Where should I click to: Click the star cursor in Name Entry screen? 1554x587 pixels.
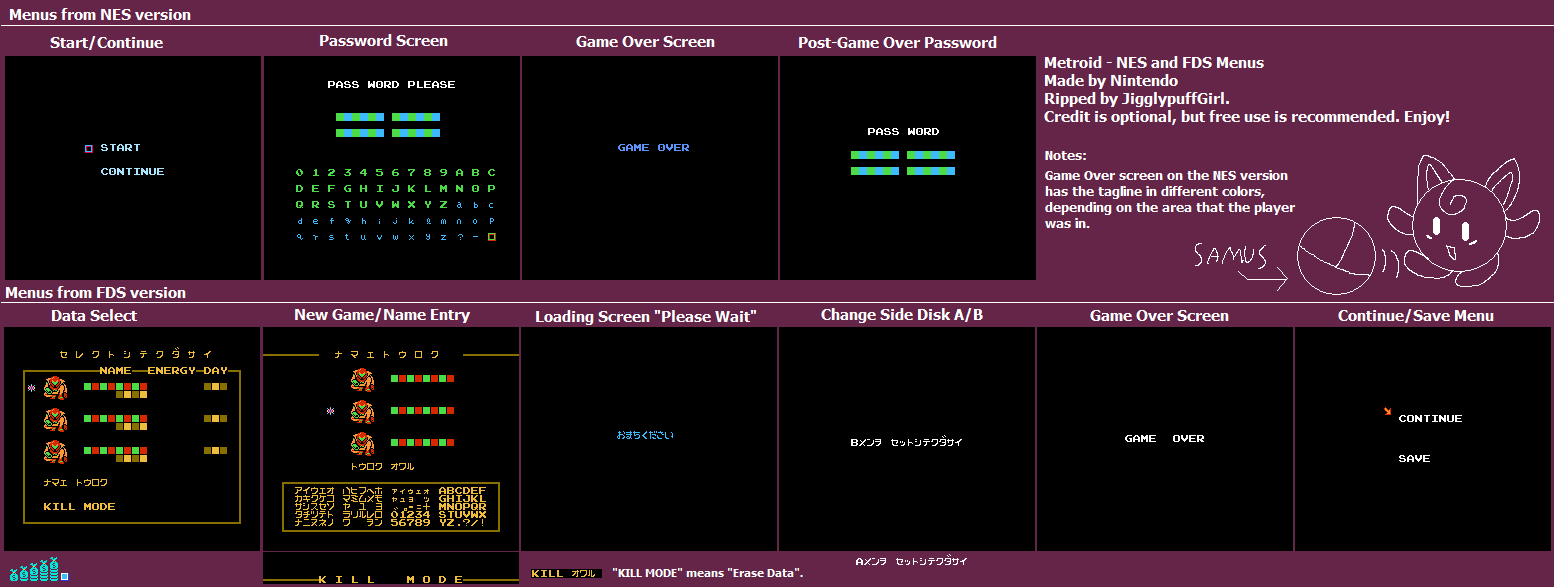330,411
